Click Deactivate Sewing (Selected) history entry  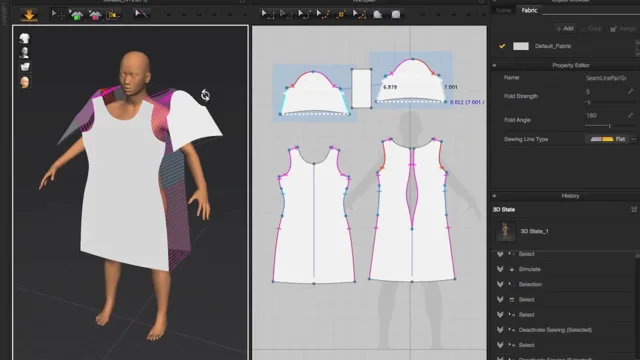pos(555,330)
